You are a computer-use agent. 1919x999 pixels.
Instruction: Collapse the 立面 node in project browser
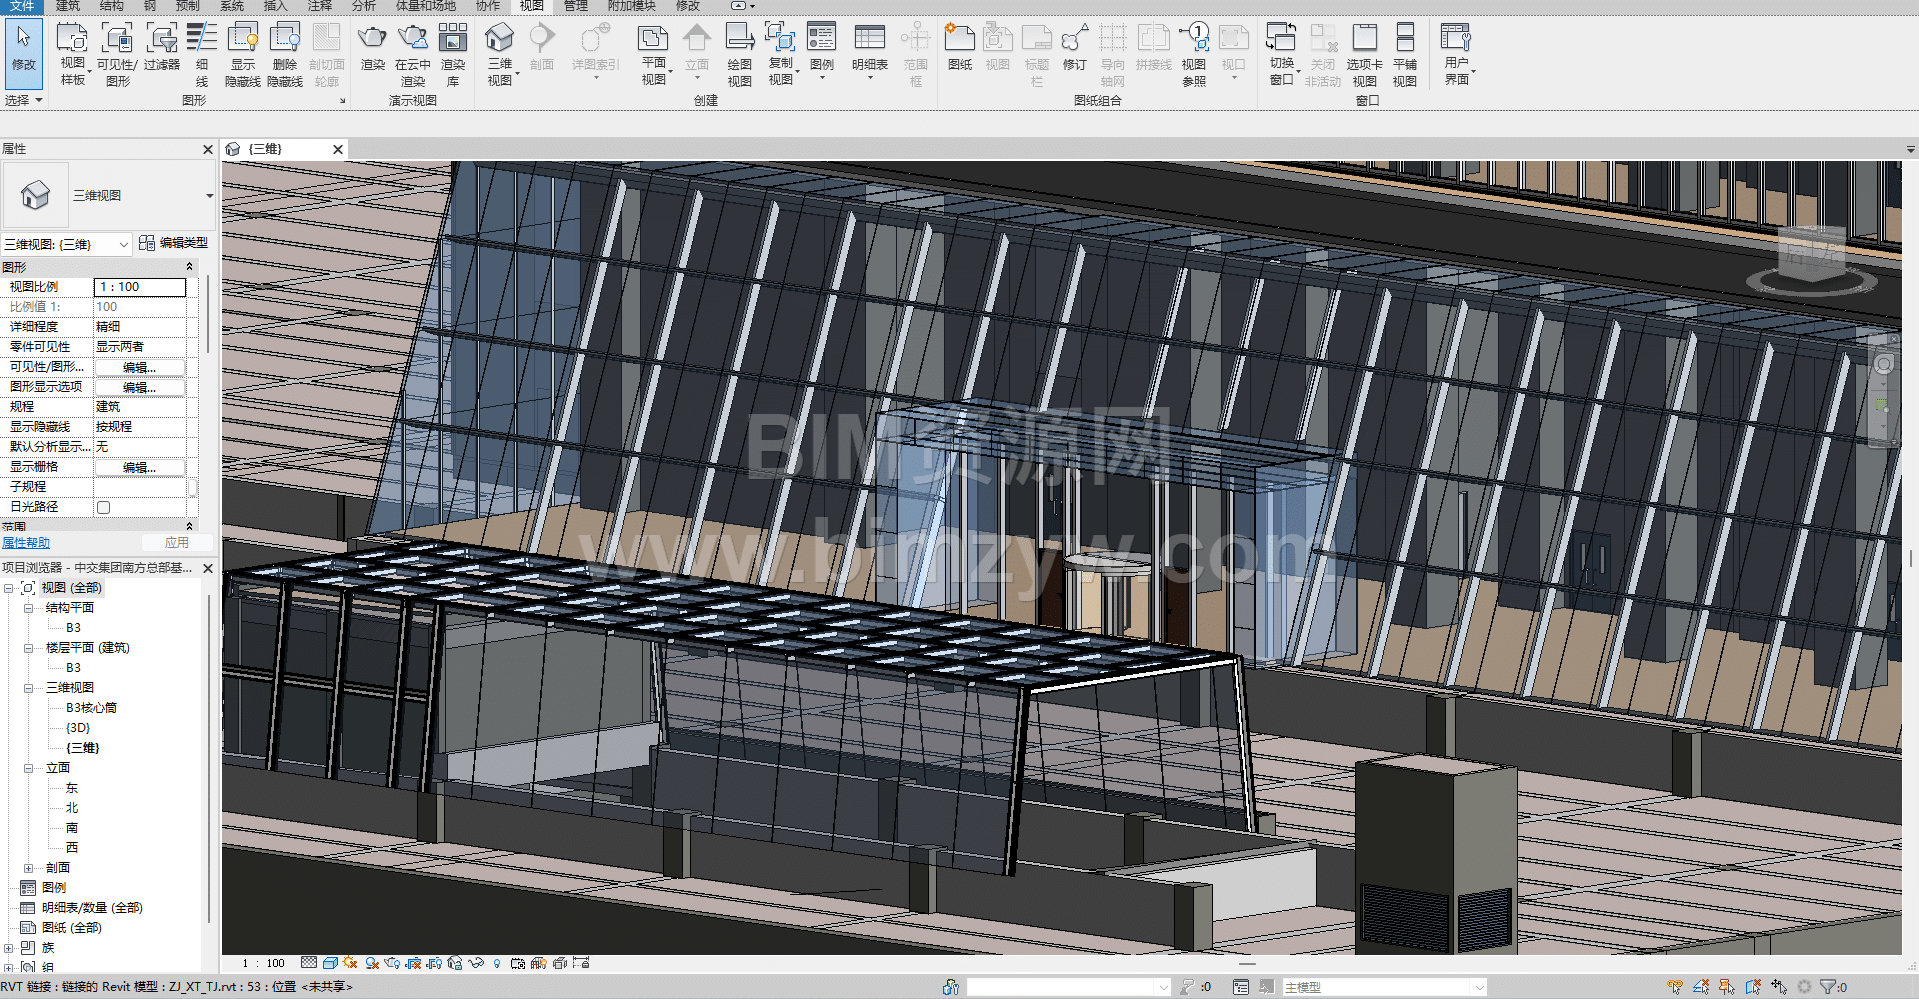28,768
